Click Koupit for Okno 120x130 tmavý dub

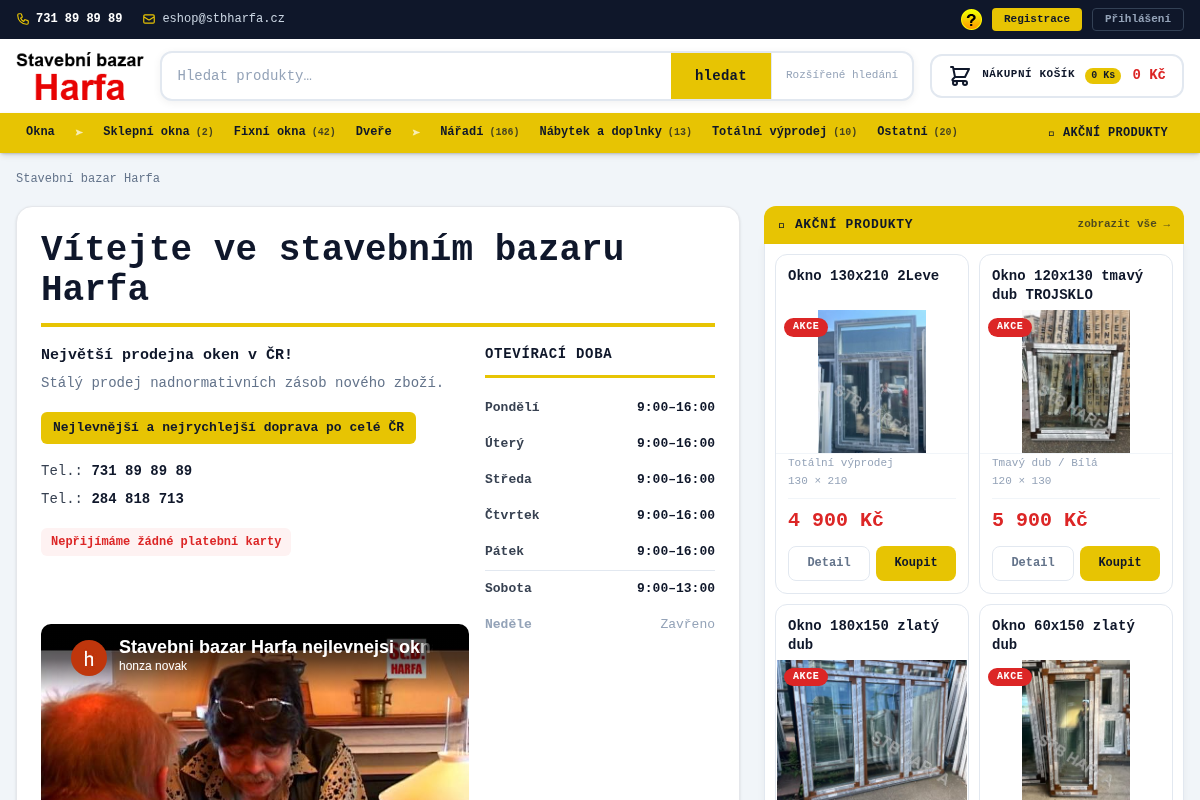pyautogui.click(x=1120, y=563)
